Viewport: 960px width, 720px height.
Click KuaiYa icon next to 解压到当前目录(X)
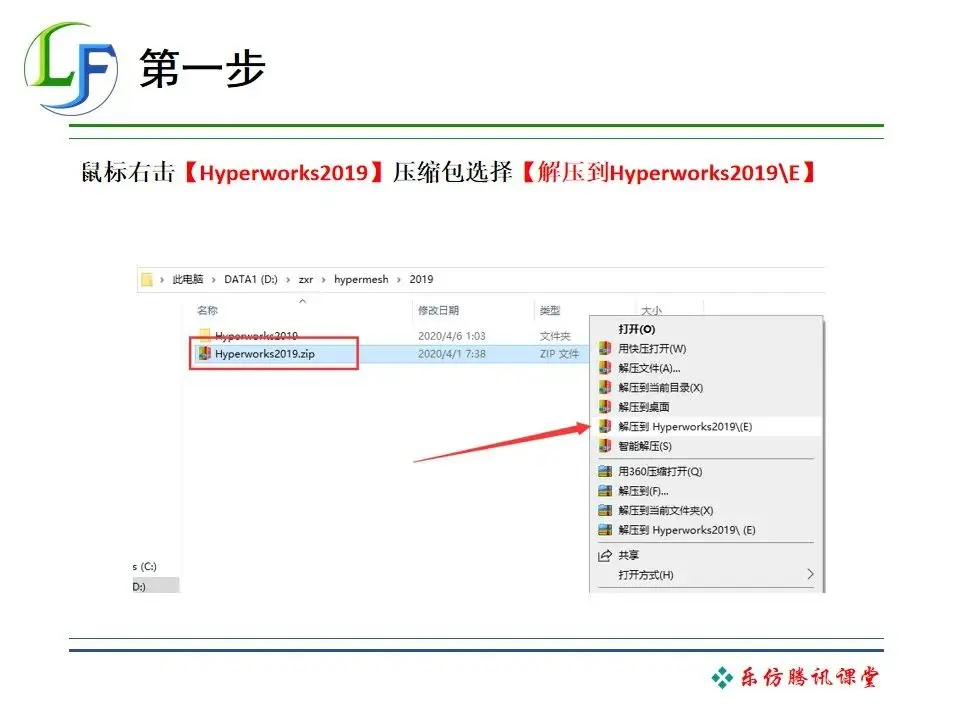(x=605, y=388)
